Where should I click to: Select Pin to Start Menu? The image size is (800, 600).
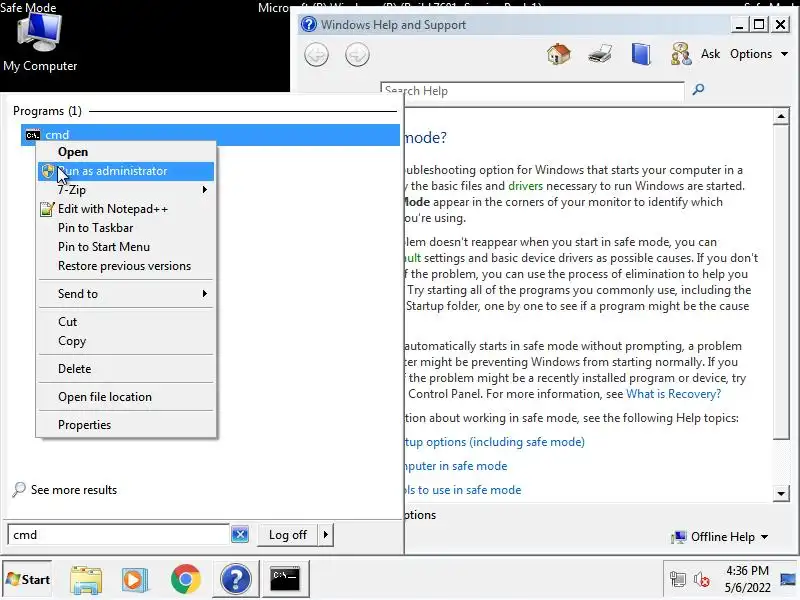pyautogui.click(x=126, y=246)
